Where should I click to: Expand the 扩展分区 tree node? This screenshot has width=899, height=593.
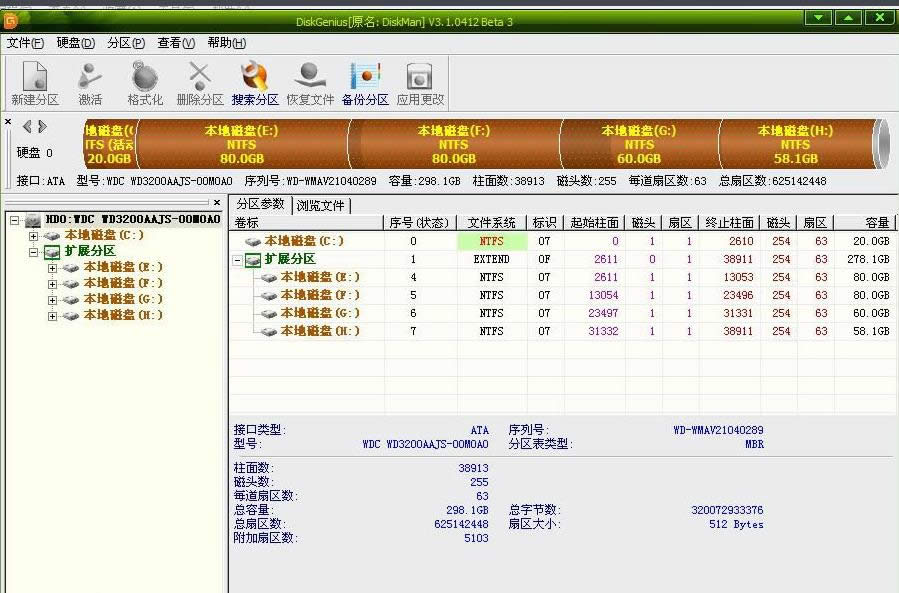[33, 251]
